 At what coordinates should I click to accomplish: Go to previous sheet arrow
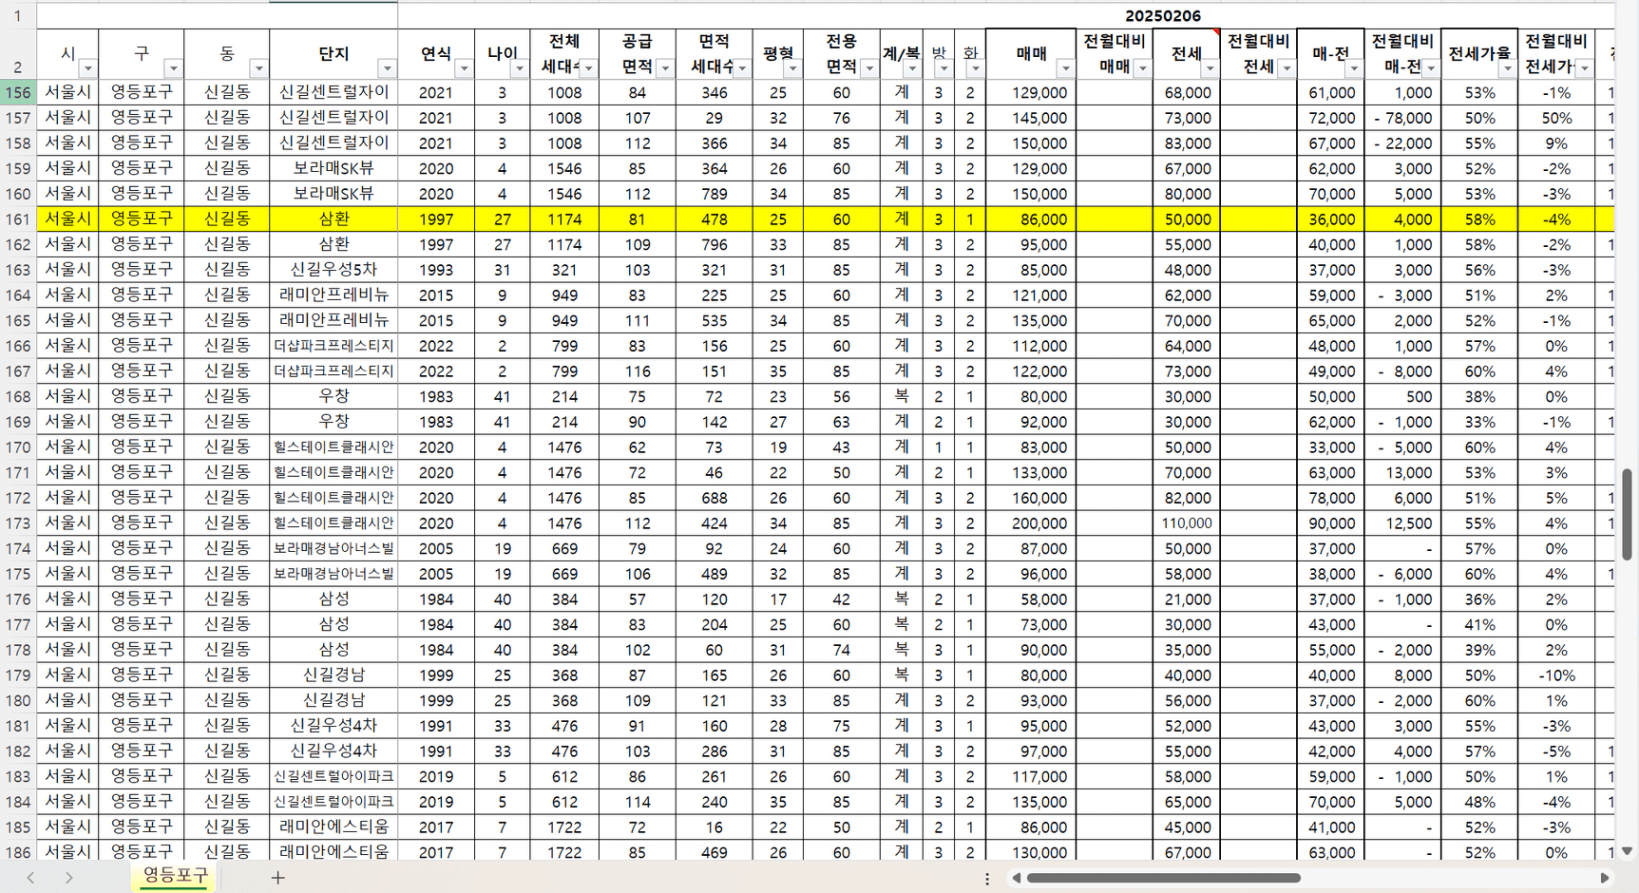tap(31, 877)
